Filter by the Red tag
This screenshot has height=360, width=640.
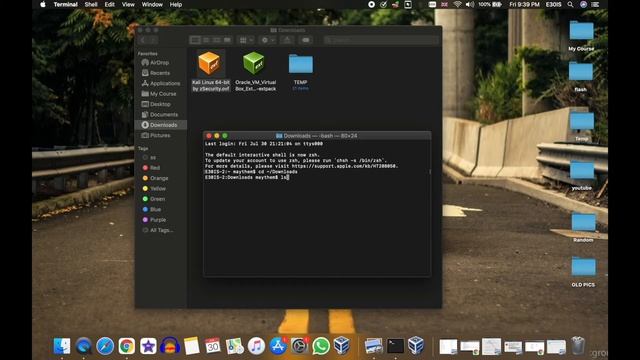click(x=151, y=168)
